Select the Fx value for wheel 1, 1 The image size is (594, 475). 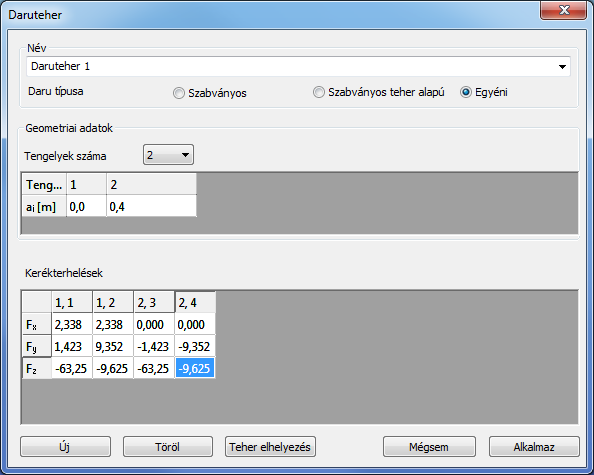(x=72, y=325)
